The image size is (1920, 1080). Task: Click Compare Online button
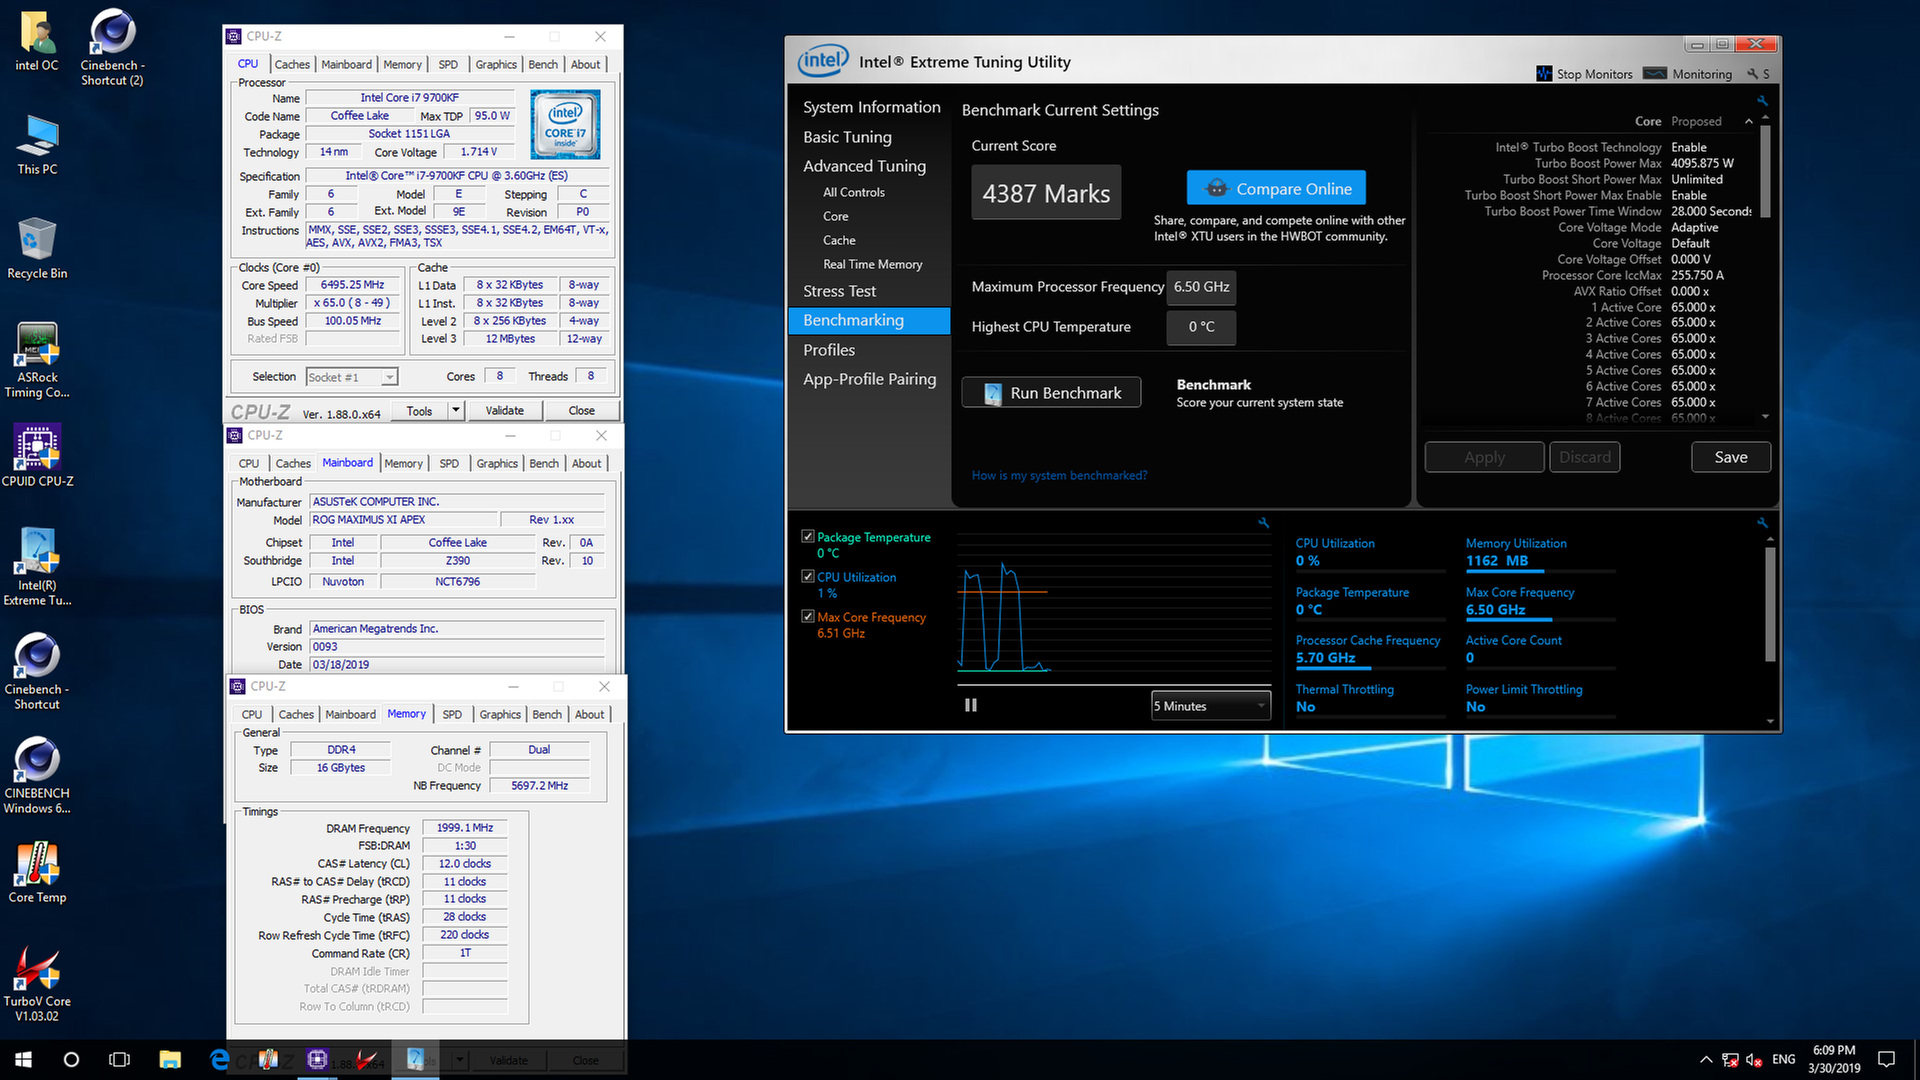(x=1276, y=188)
